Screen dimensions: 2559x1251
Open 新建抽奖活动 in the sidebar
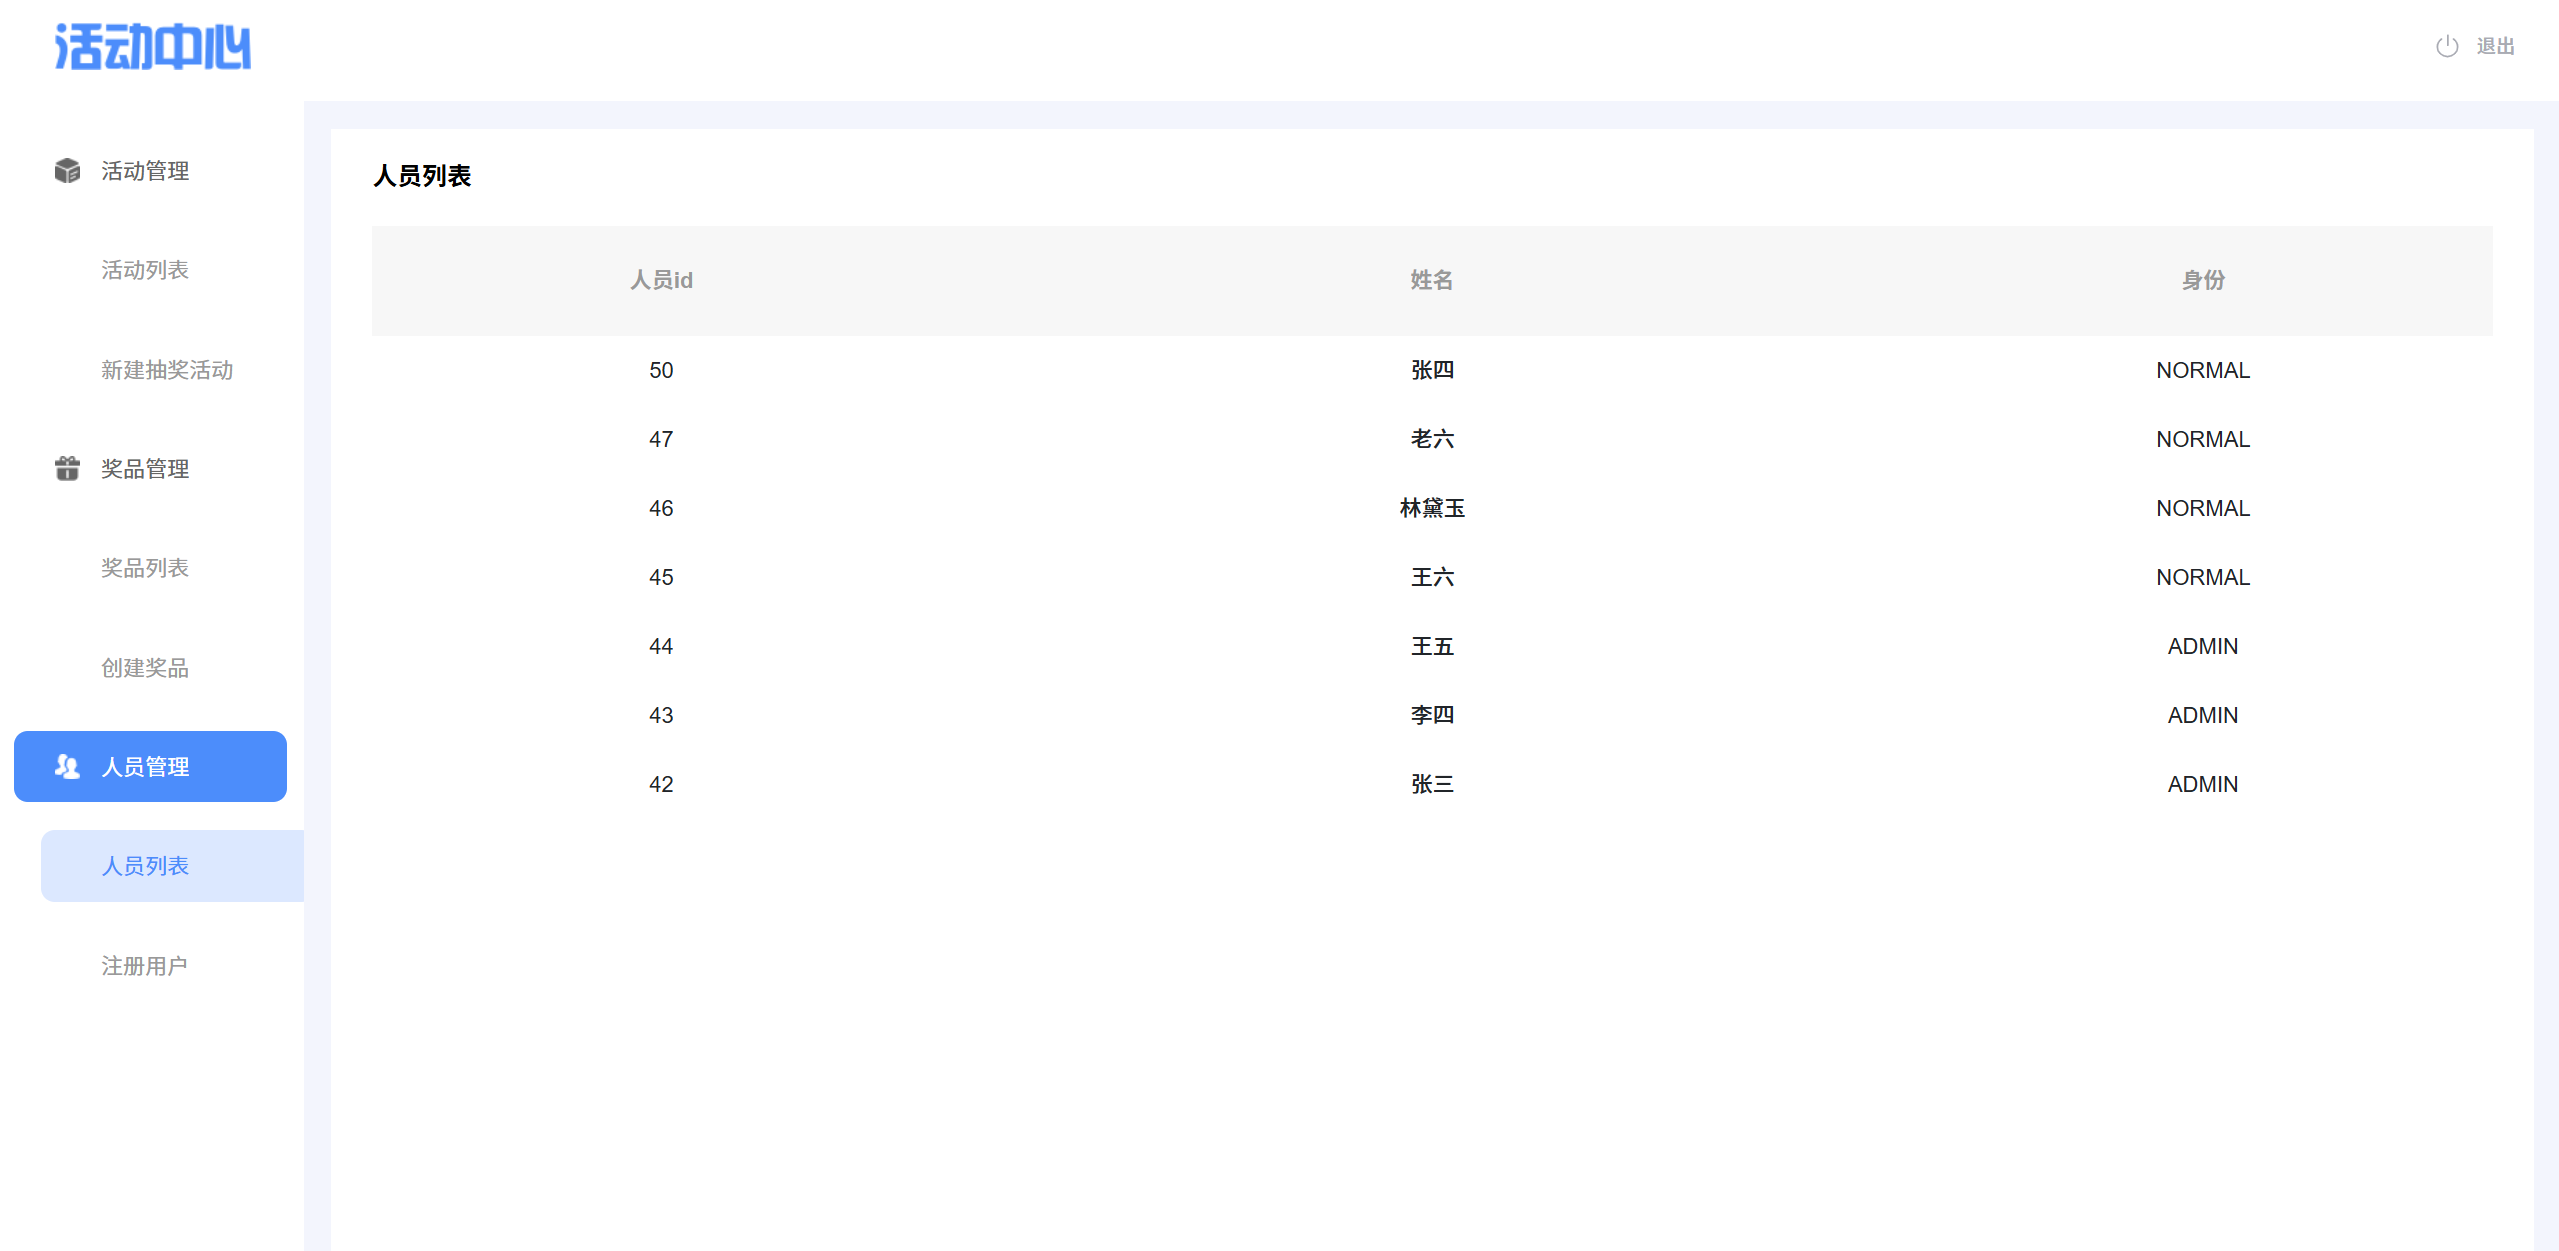167,370
